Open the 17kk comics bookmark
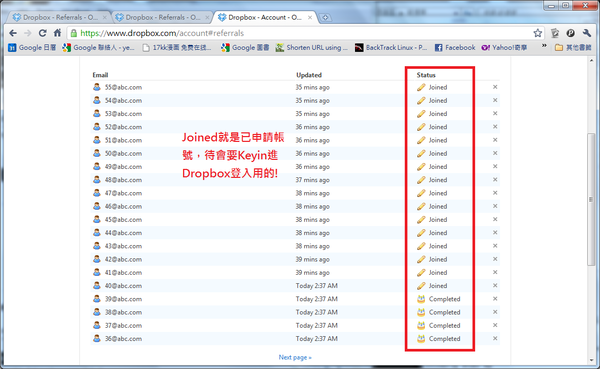 [177, 47]
